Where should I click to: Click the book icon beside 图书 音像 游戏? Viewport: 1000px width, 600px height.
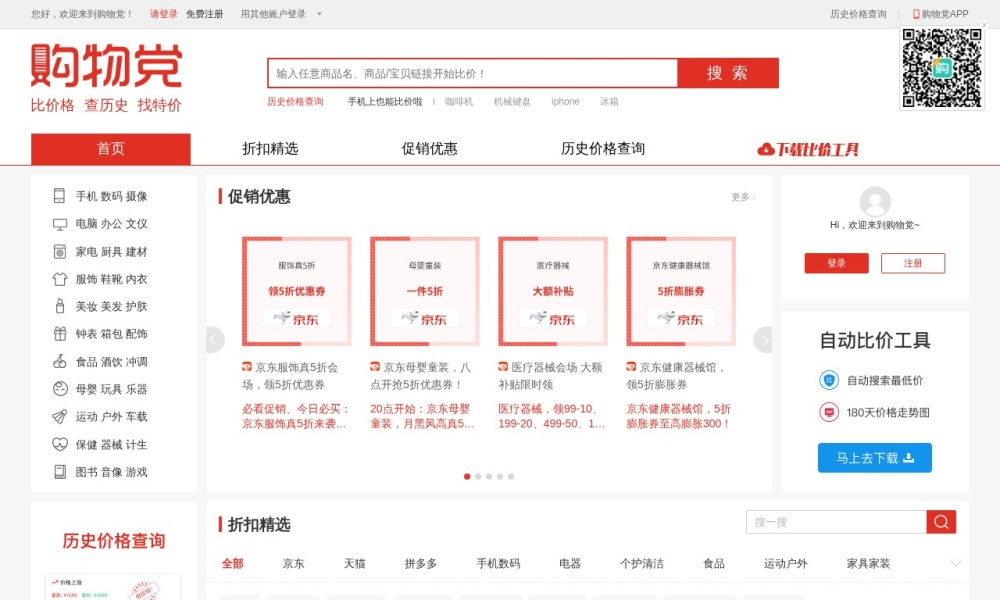(59, 472)
